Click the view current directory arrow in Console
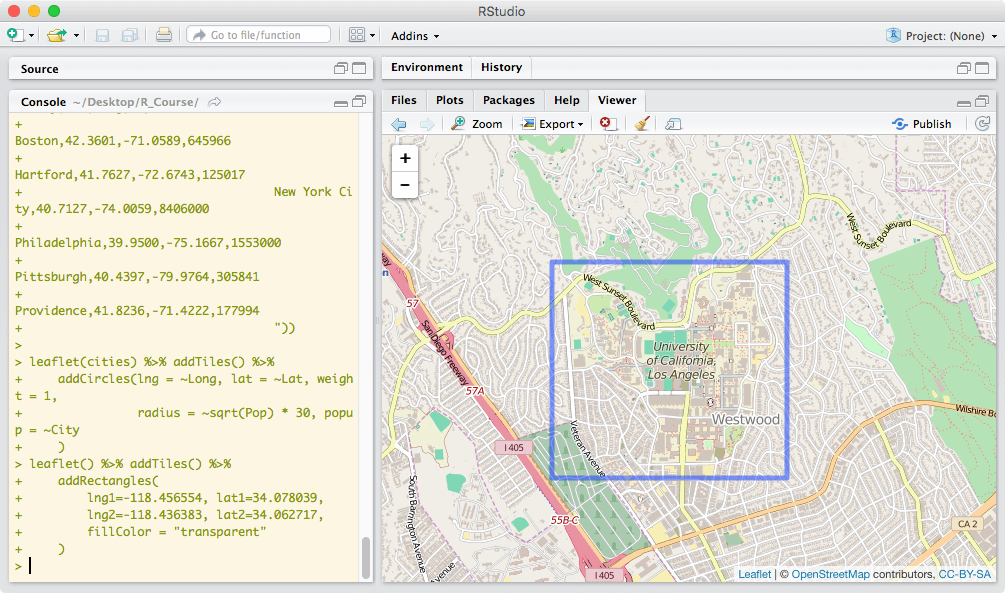This screenshot has height=593, width=1005. (x=215, y=102)
